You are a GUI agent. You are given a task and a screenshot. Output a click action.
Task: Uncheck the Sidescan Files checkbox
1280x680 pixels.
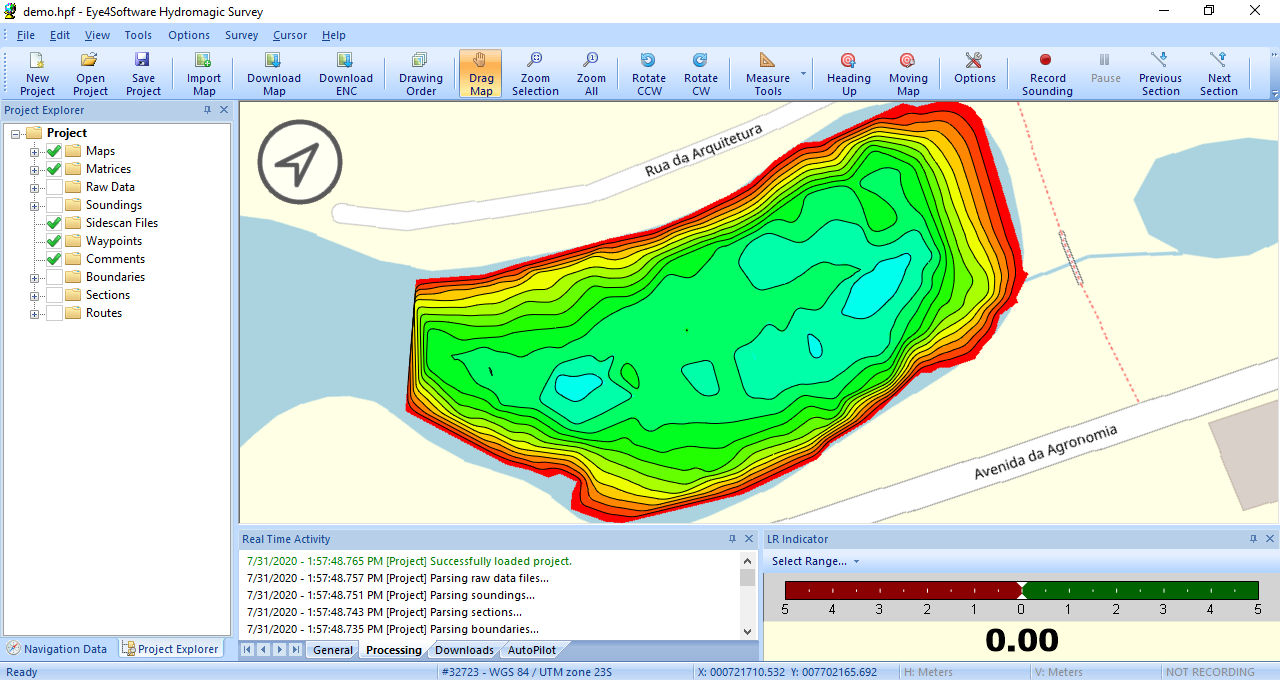point(54,223)
